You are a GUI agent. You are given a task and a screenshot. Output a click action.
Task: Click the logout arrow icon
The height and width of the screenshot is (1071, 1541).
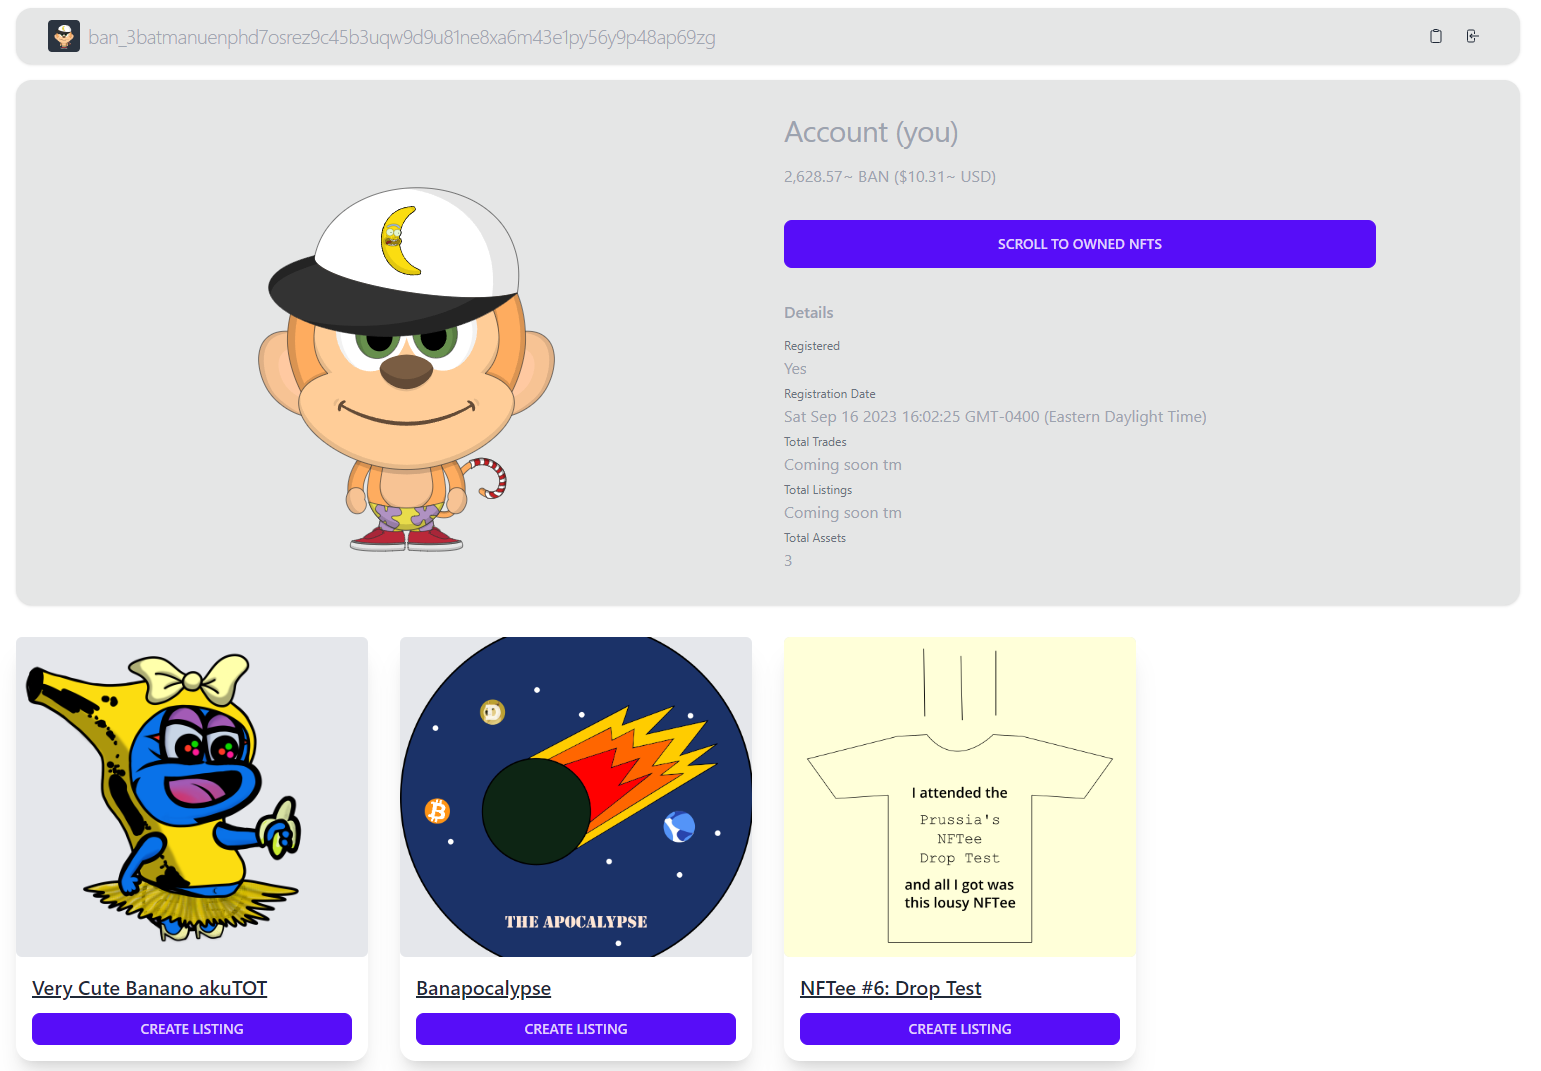click(x=1472, y=36)
